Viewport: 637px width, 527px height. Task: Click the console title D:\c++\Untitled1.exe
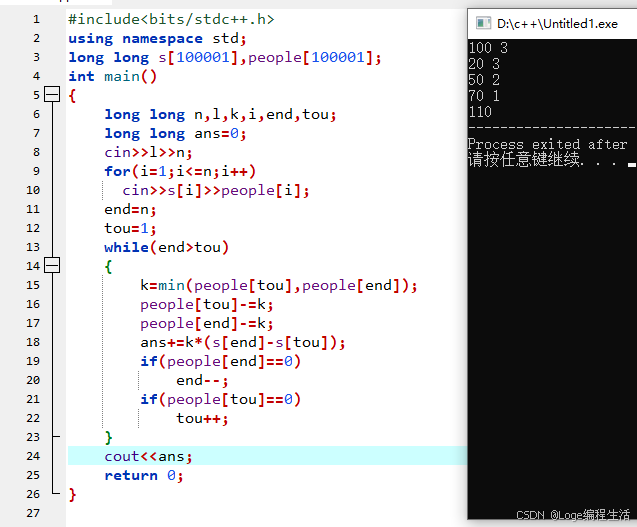pyautogui.click(x=557, y=24)
